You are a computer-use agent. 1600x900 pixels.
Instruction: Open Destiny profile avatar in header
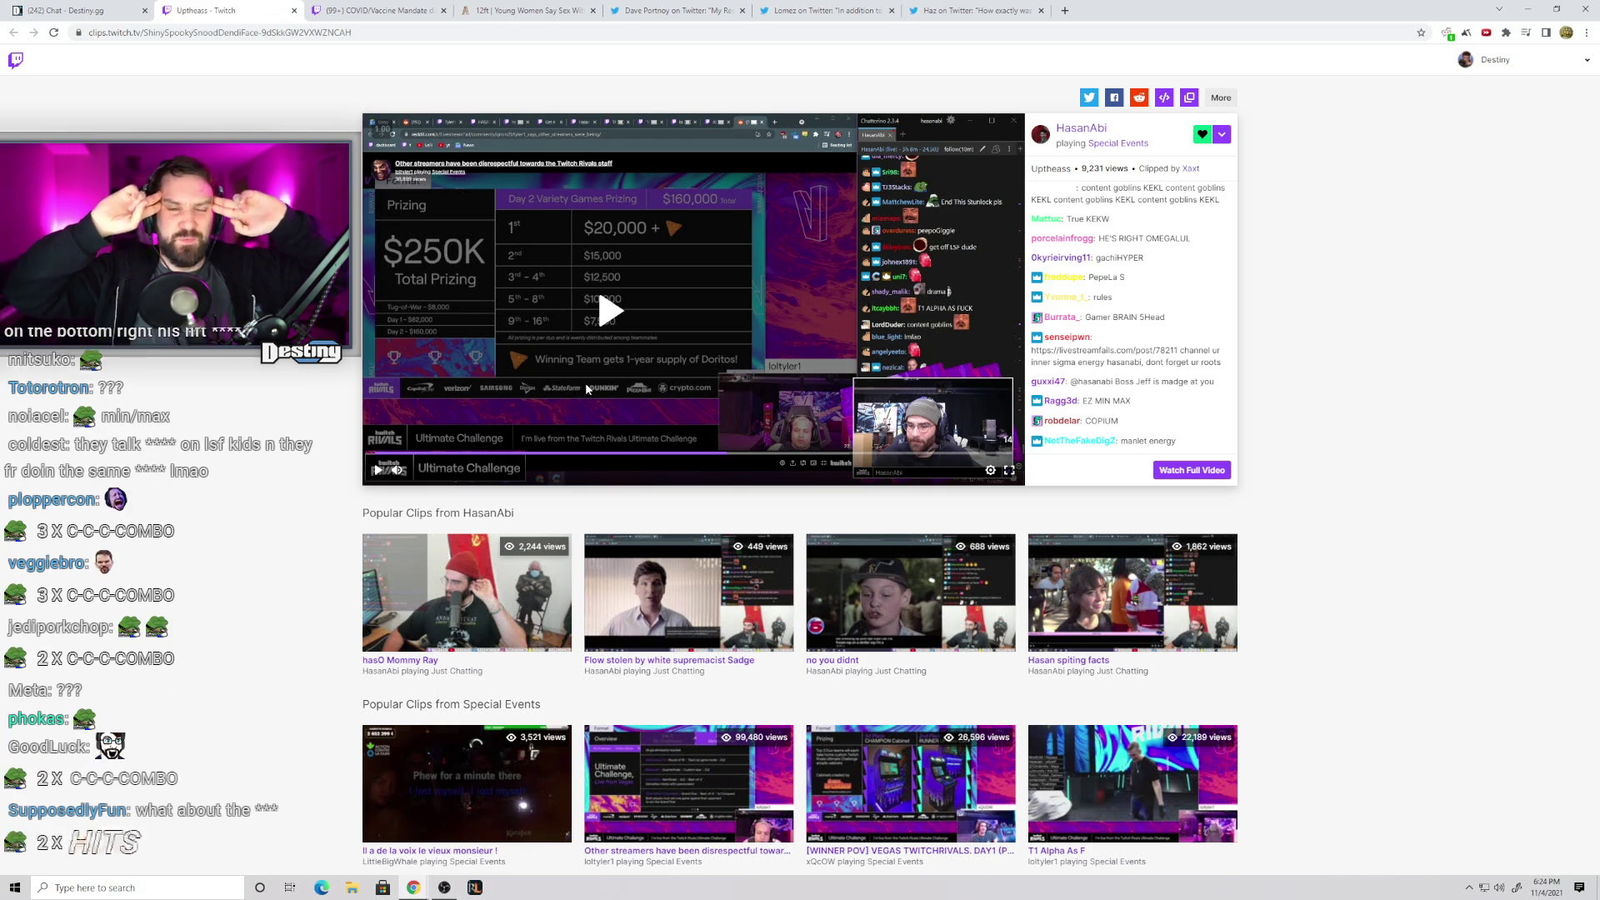click(1466, 60)
